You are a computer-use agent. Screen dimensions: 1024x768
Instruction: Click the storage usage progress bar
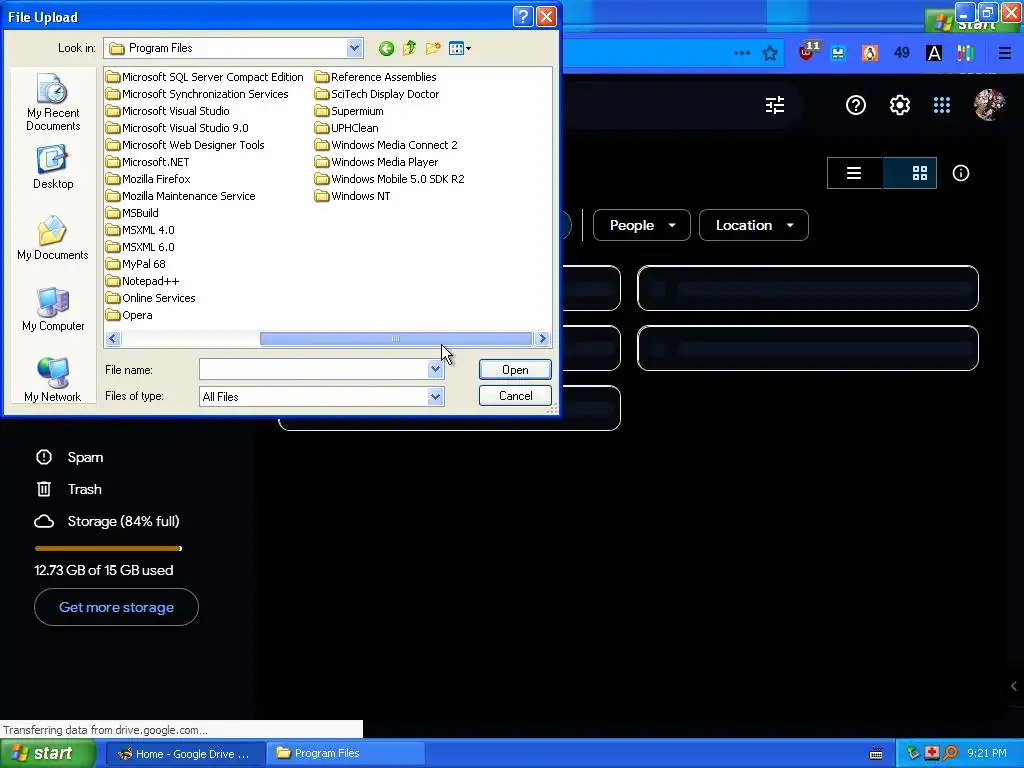tap(108, 549)
